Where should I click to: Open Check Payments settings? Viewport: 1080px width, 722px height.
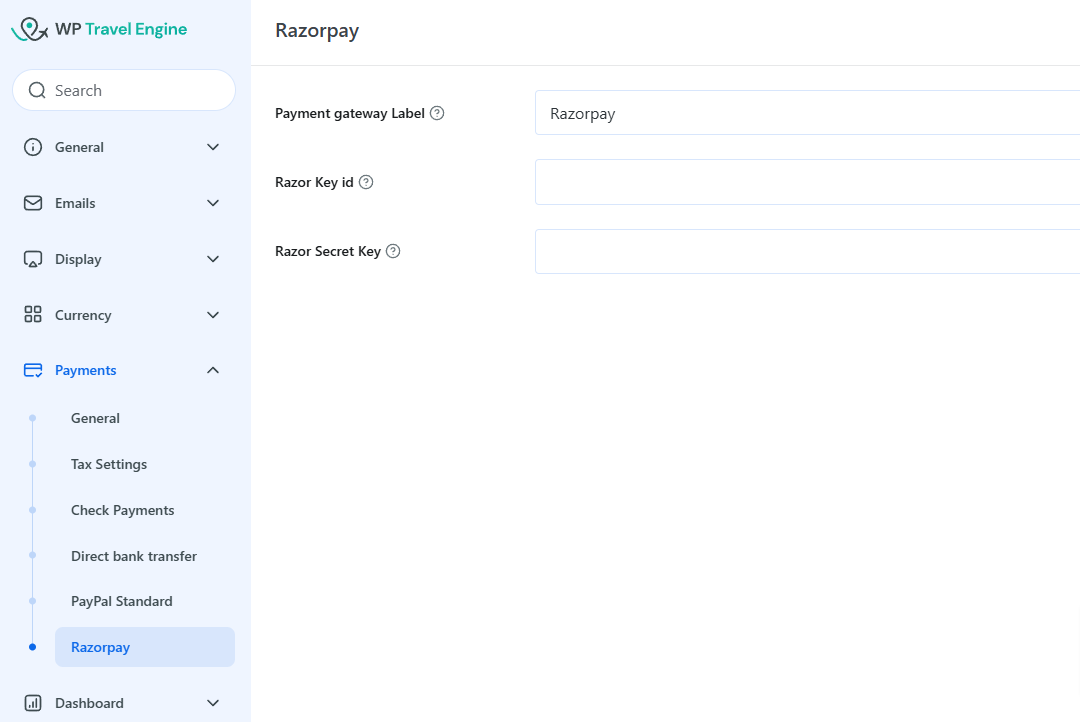(x=122, y=510)
